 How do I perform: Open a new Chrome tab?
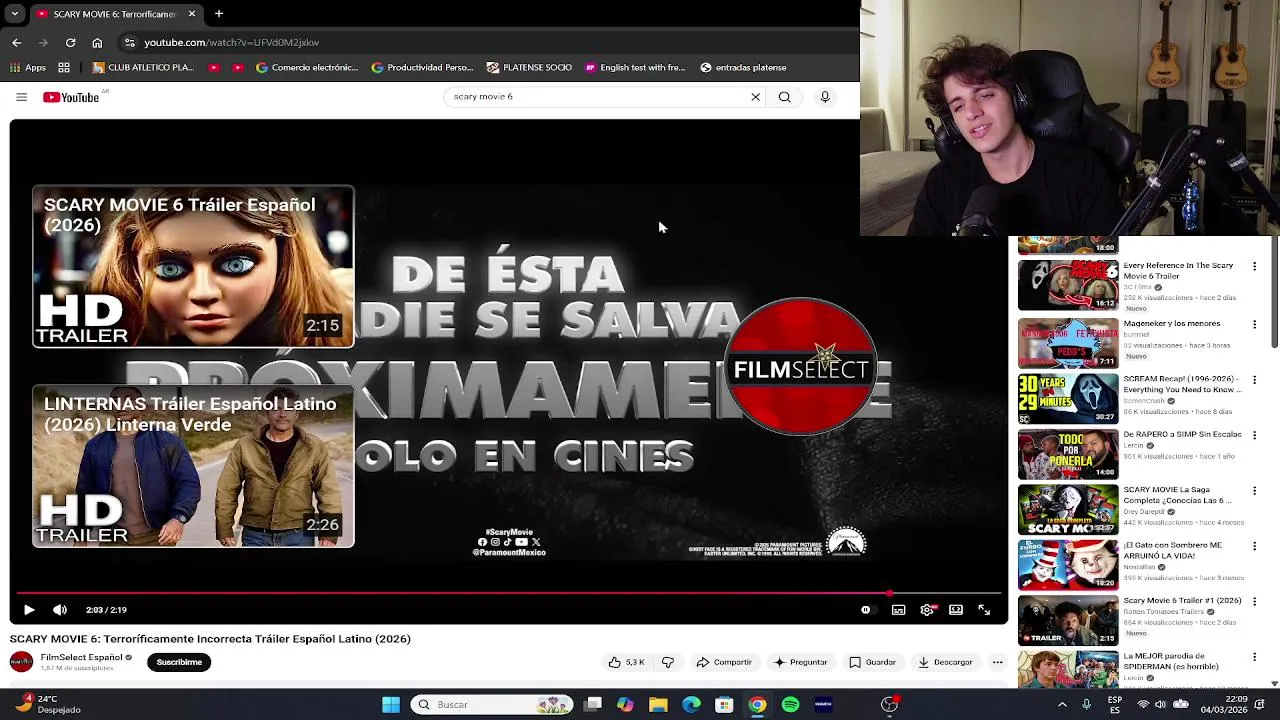[x=219, y=14]
